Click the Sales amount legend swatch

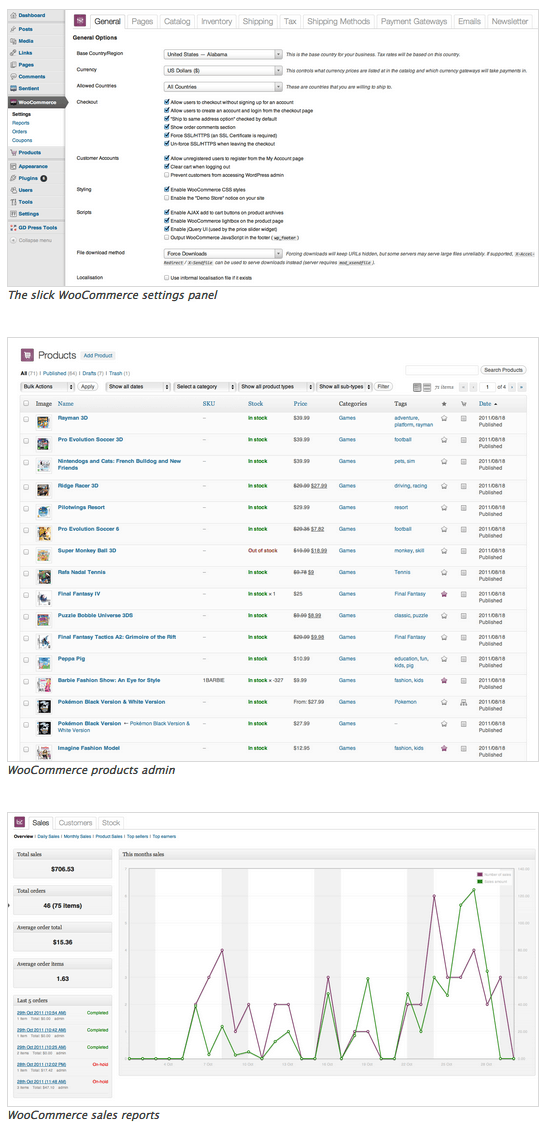point(481,881)
